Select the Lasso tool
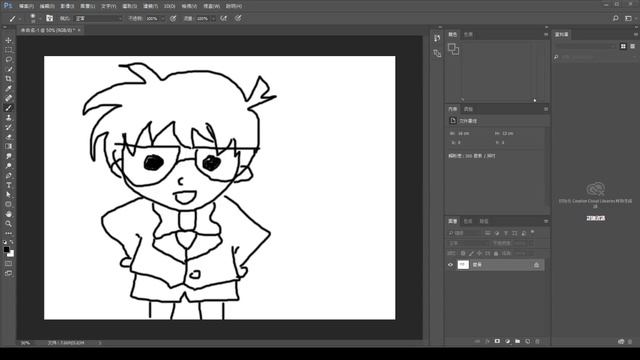640x360 pixels. pos(8,60)
